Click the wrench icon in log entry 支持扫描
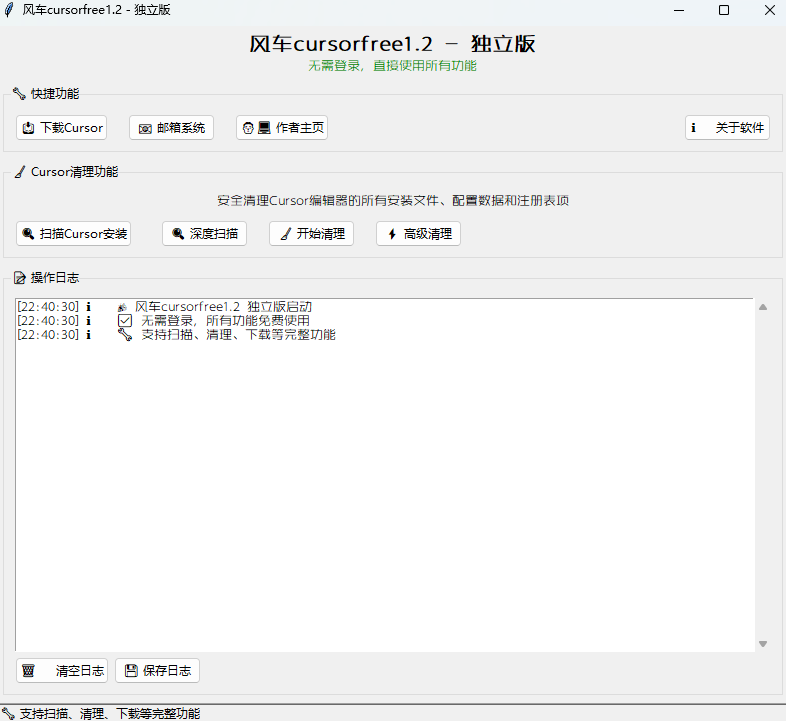Screen dimensions: 786x721 tap(125, 335)
